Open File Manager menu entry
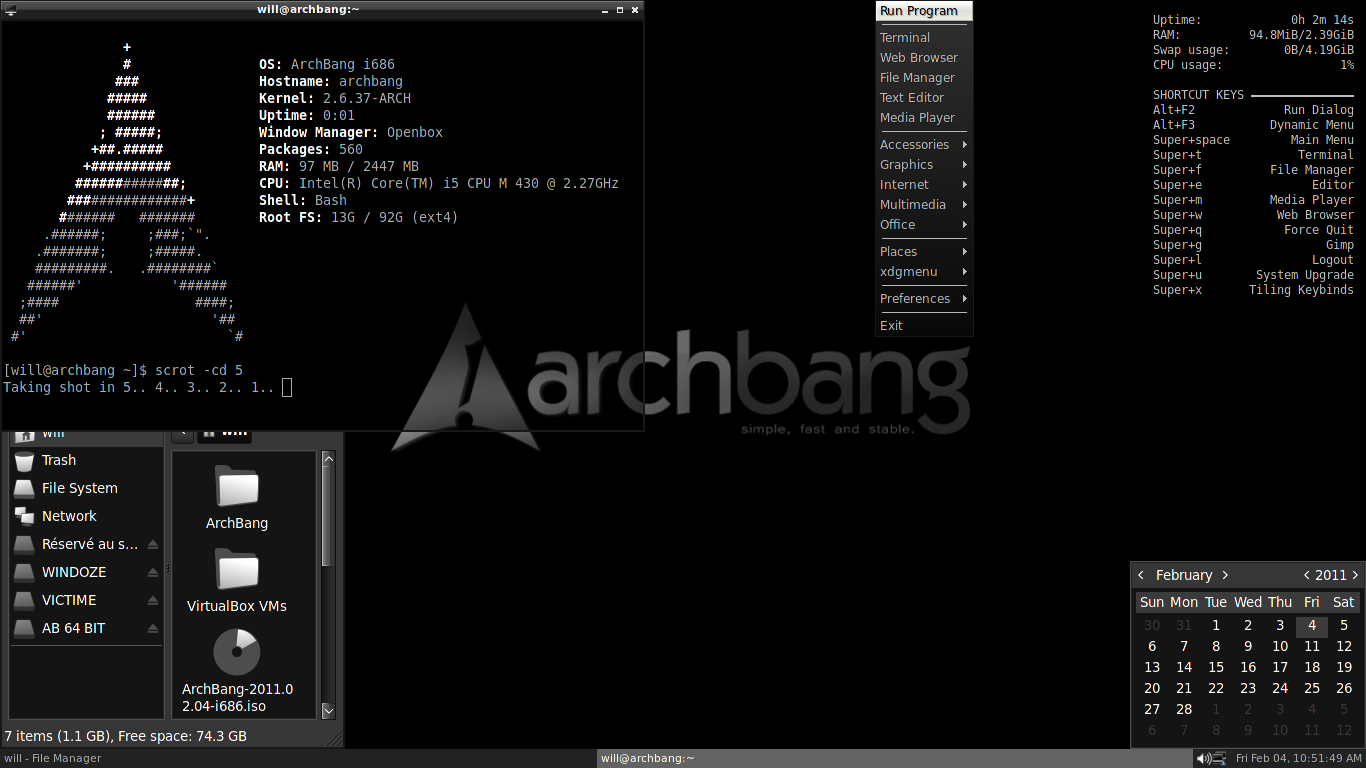Viewport: 1366px width, 768px height. (x=924, y=77)
